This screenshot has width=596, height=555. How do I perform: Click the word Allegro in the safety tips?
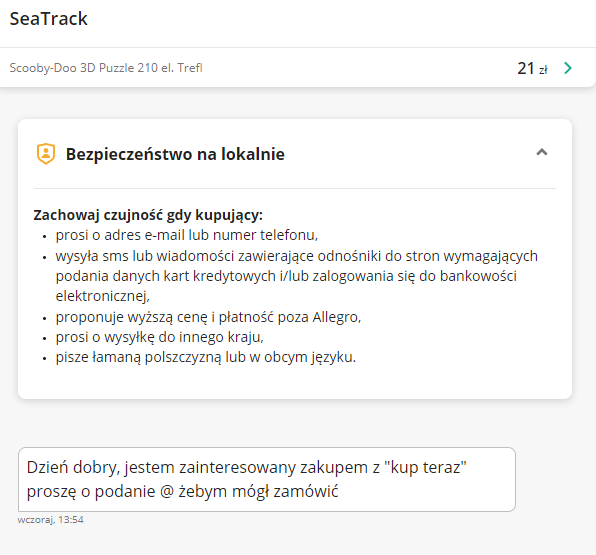[336, 317]
